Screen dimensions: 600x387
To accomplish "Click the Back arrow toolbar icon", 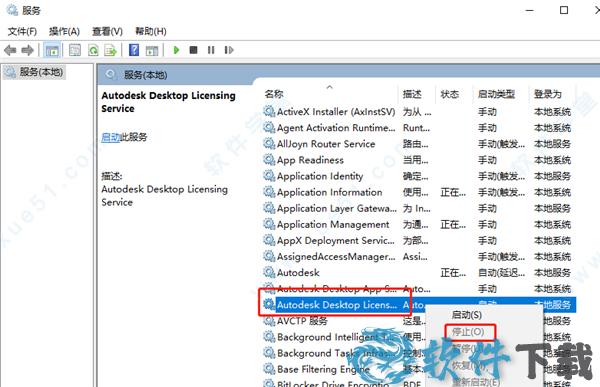I will click(10, 50).
